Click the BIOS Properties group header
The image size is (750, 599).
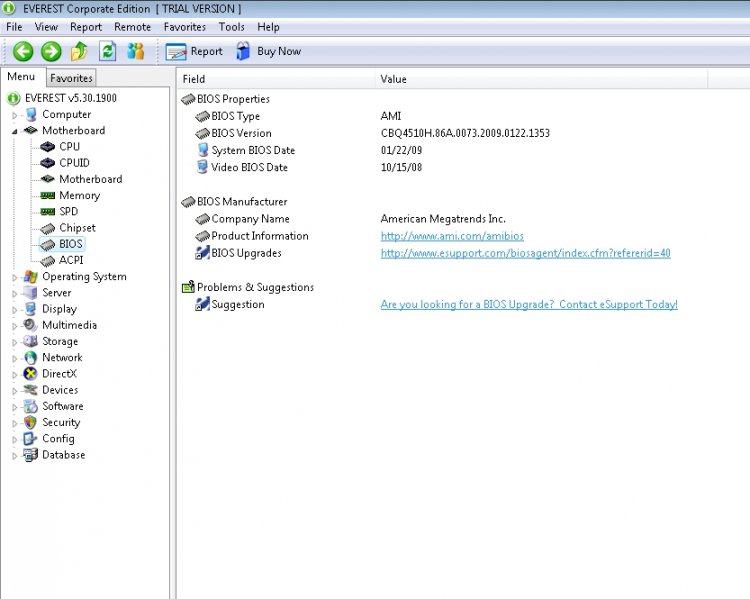tap(225, 99)
